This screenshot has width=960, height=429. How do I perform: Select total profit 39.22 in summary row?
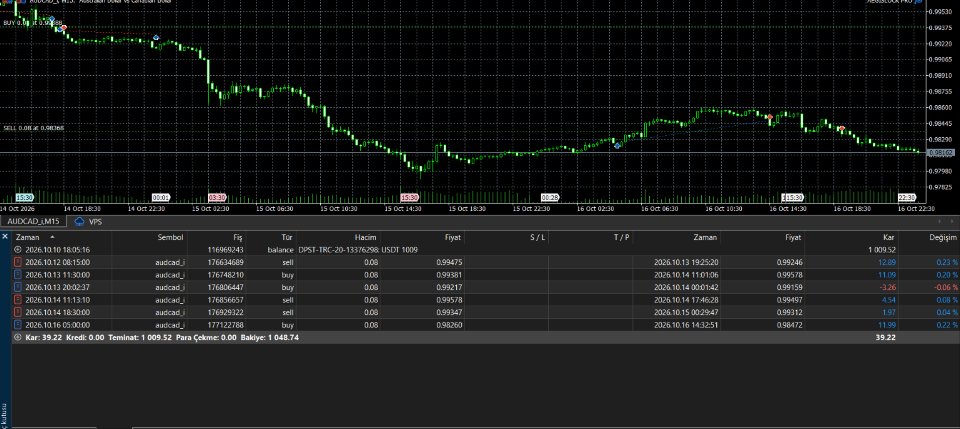887,337
